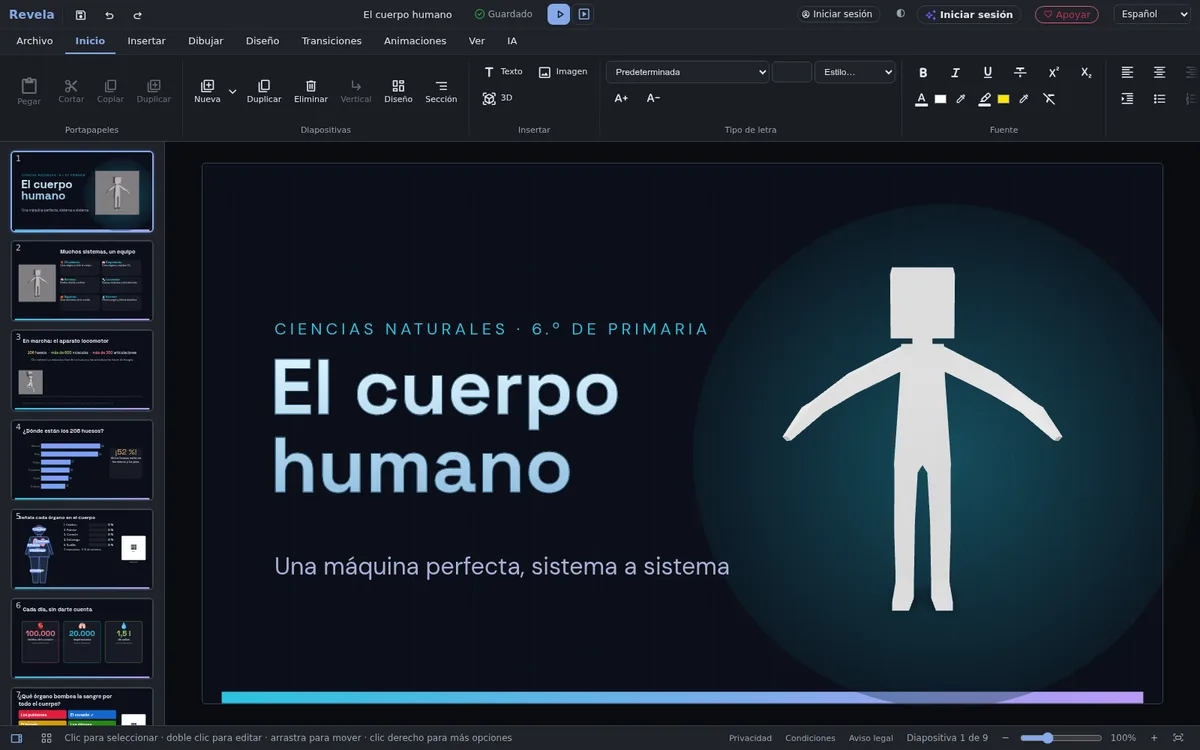Start slideshow from the beginning
1200x750 pixels.
(559, 14)
